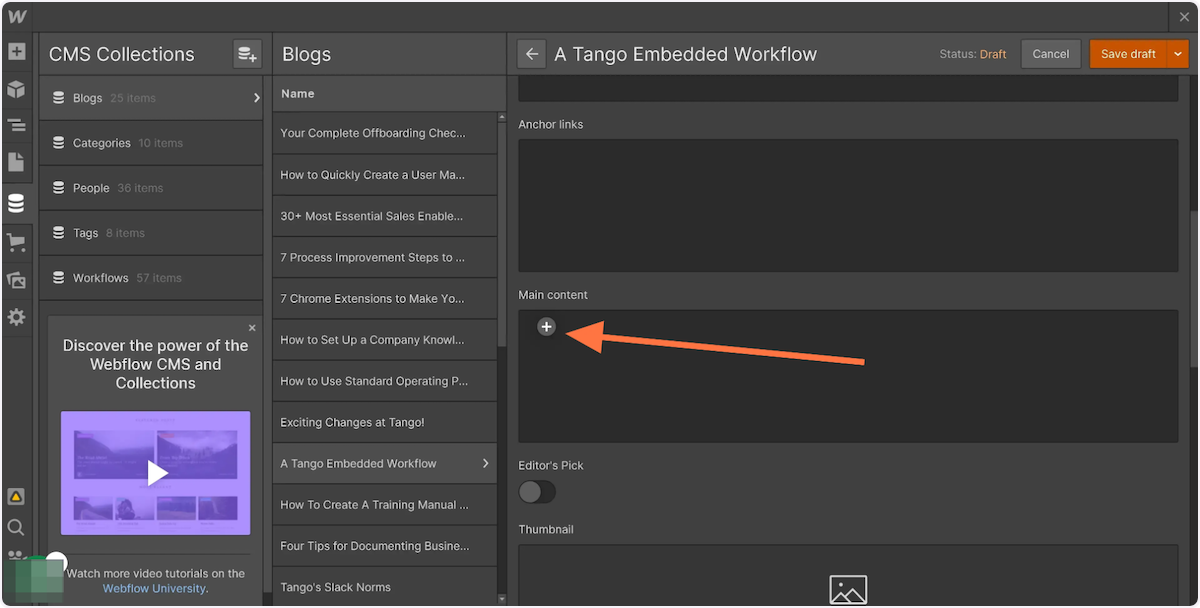
Task: Click the Workflows collection database icon
Action: tap(59, 278)
